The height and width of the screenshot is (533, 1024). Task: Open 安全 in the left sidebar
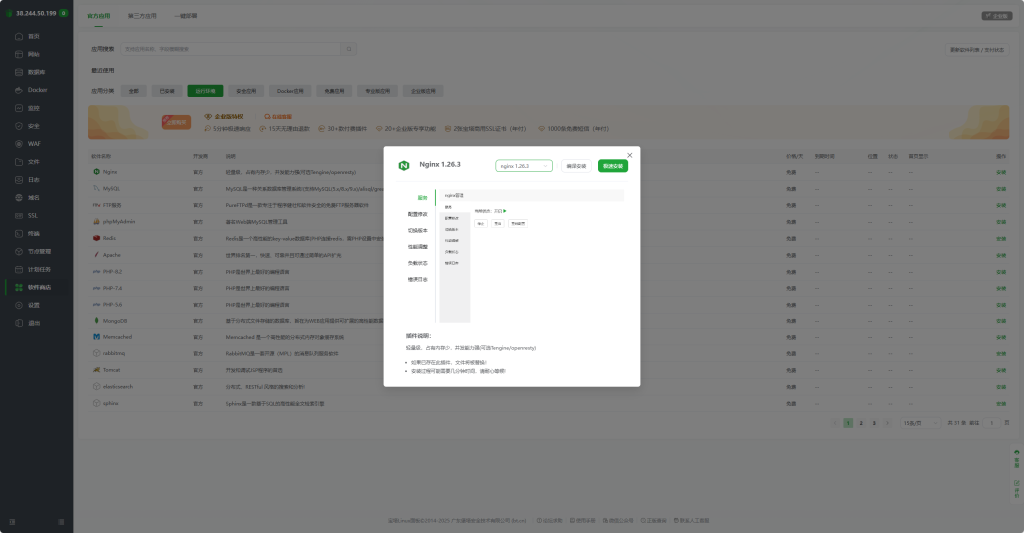[33, 126]
